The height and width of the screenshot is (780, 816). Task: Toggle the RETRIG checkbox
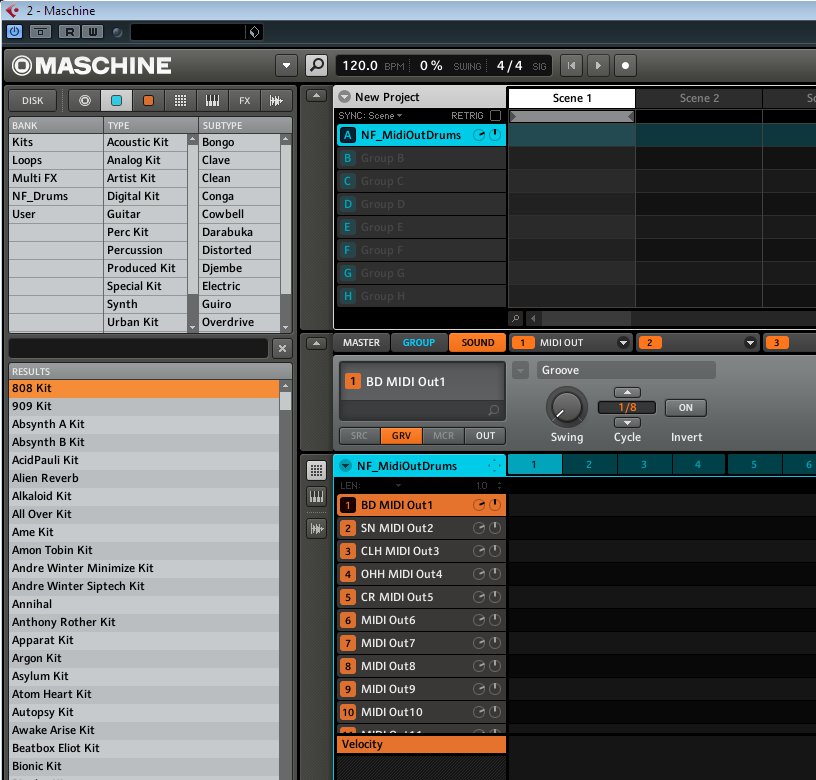(x=495, y=115)
